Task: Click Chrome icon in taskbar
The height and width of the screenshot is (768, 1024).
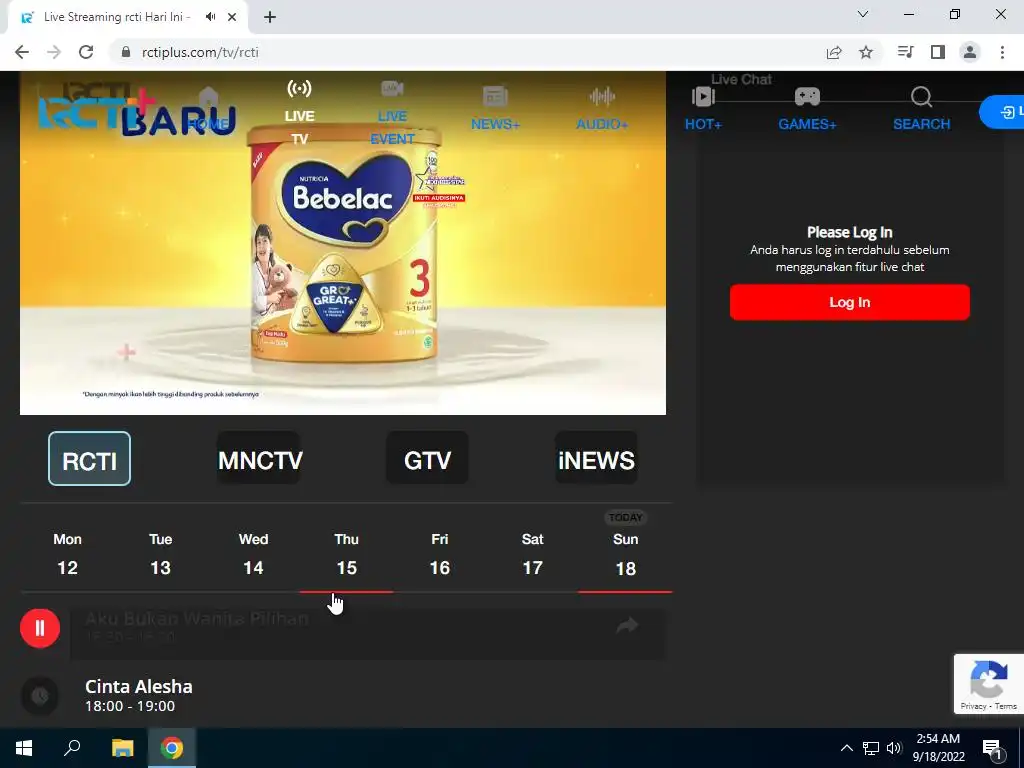Action: coord(172,748)
